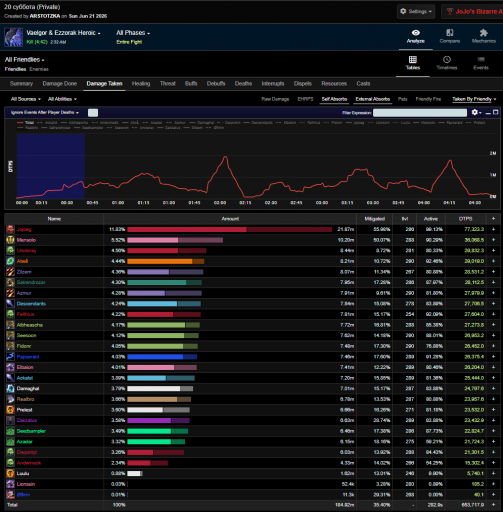Viewport: 503px width, 512px height.
Task: Toggle the Raw Damage option
Action: coord(275,99)
